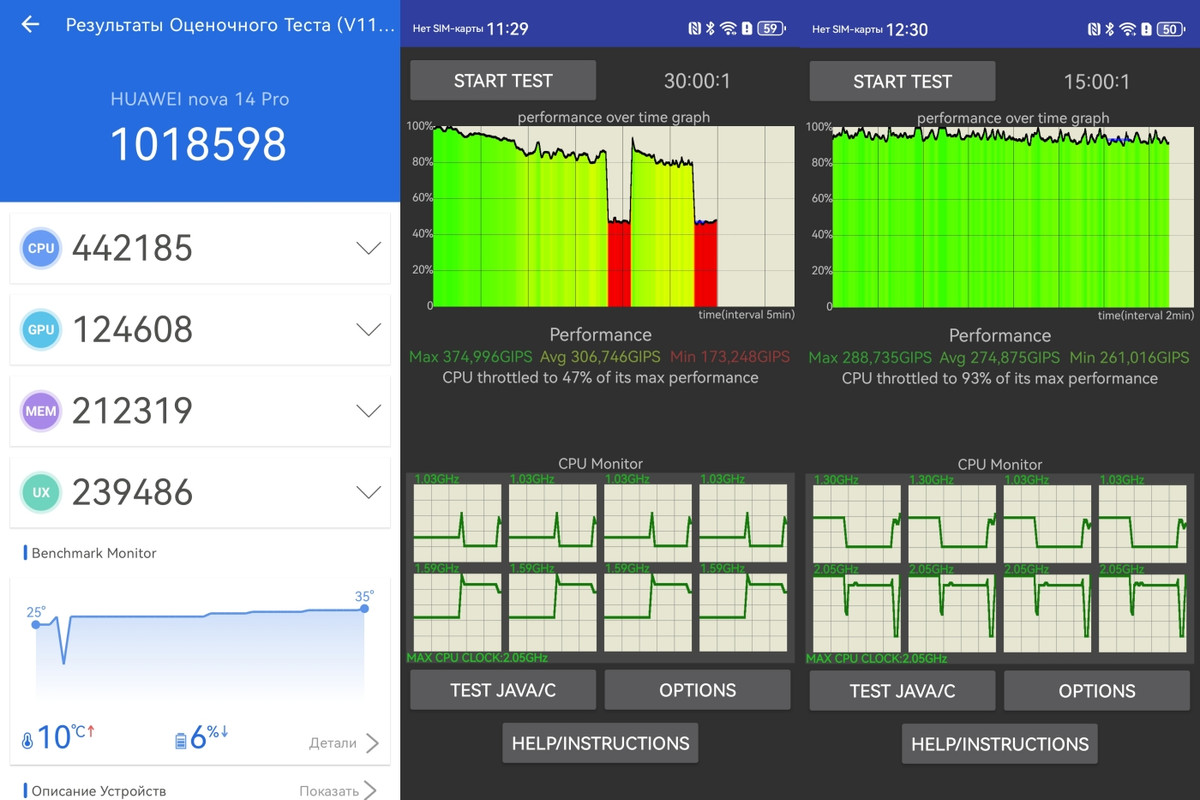Image resolution: width=1200 pixels, height=800 pixels.
Task: Expand the GPU score 124608 chevron
Action: click(368, 329)
